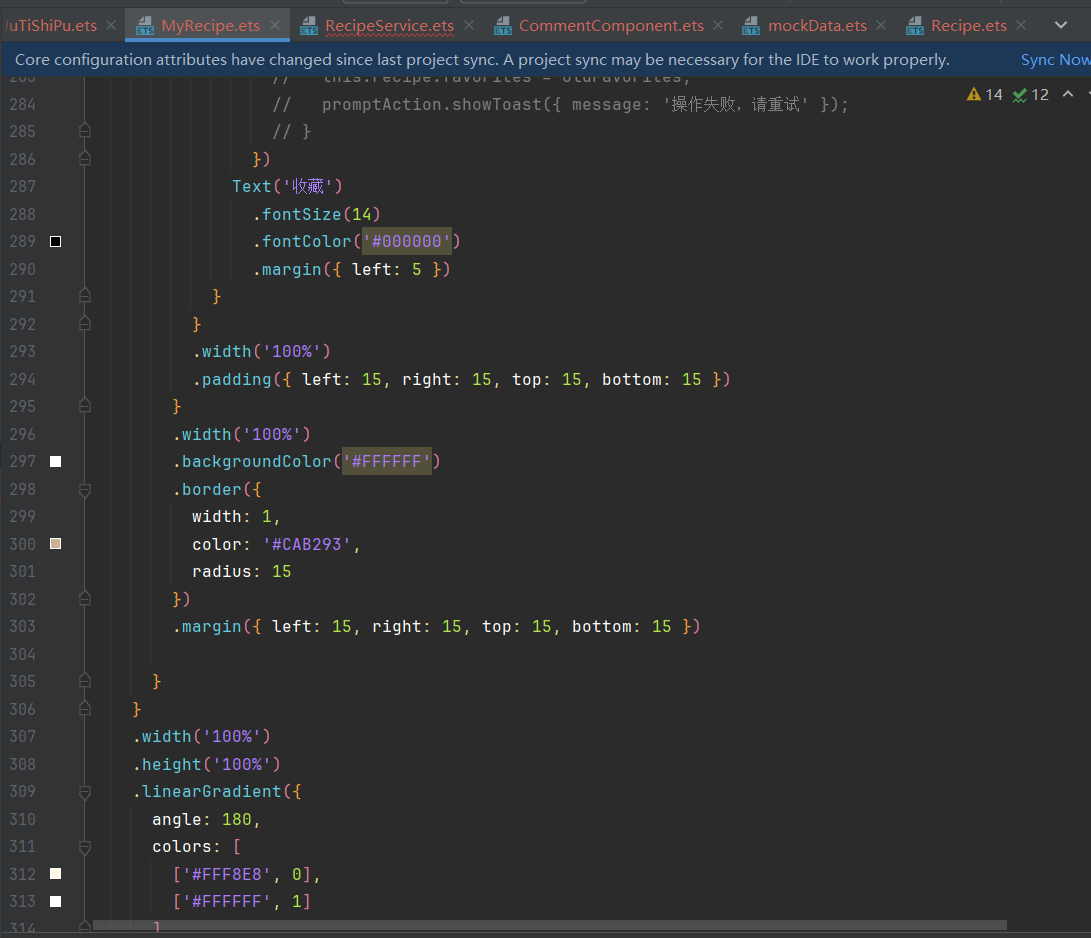Click the Recipe.ets file type icon
This screenshot has width=1091, height=938.
915,26
